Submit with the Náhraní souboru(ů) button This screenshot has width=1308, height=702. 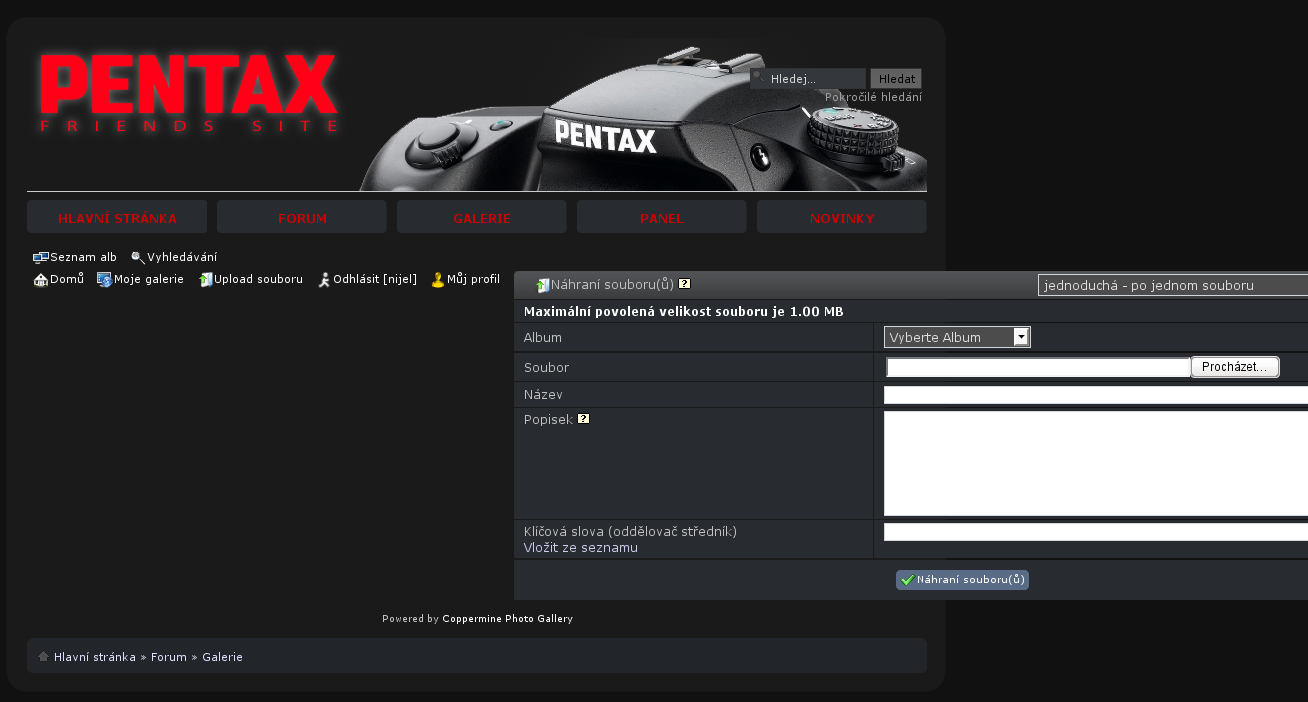pyautogui.click(x=962, y=580)
